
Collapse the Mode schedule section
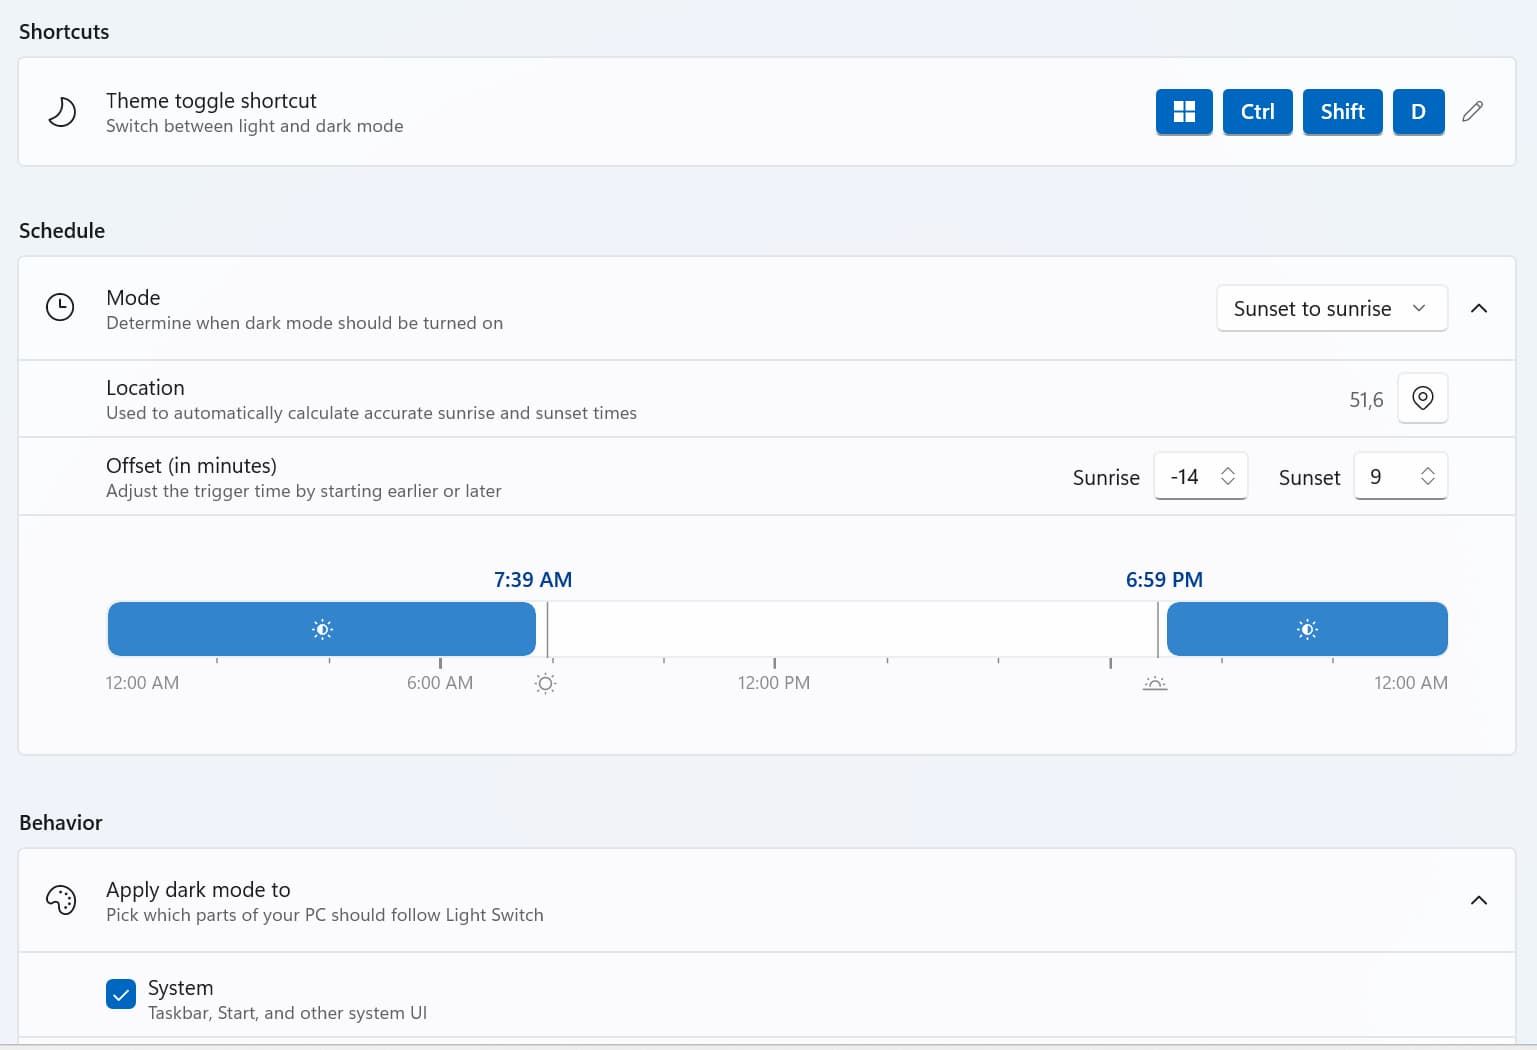tap(1479, 308)
